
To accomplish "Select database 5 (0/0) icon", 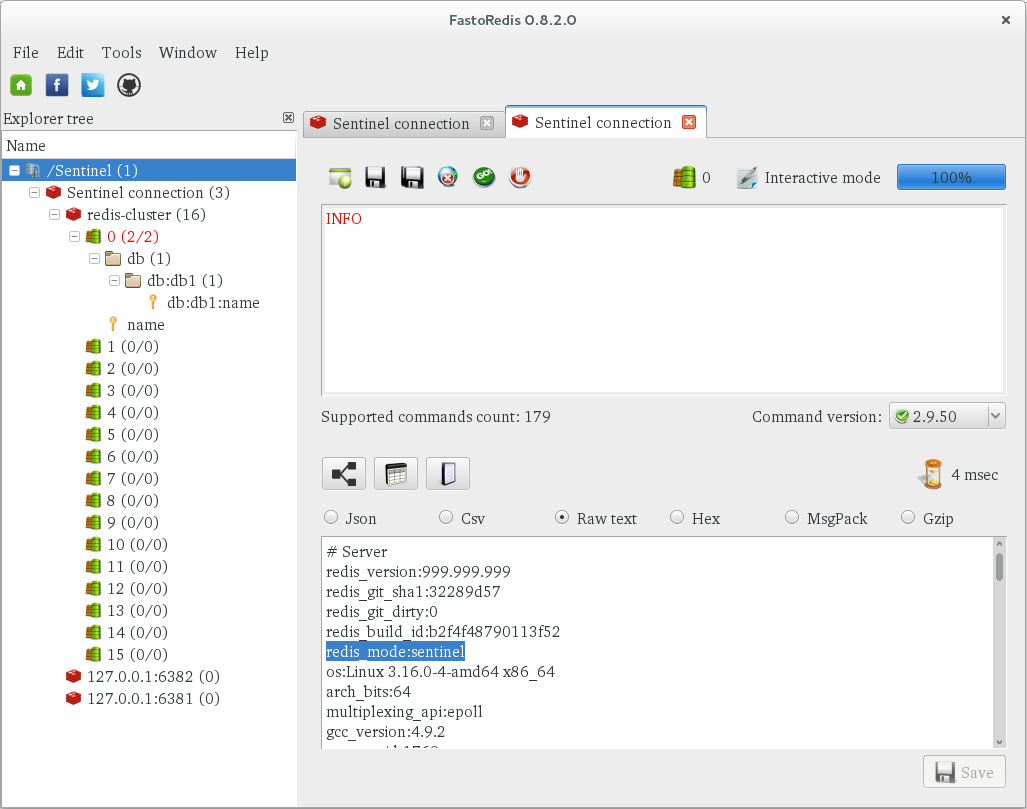I will pyautogui.click(x=94, y=434).
